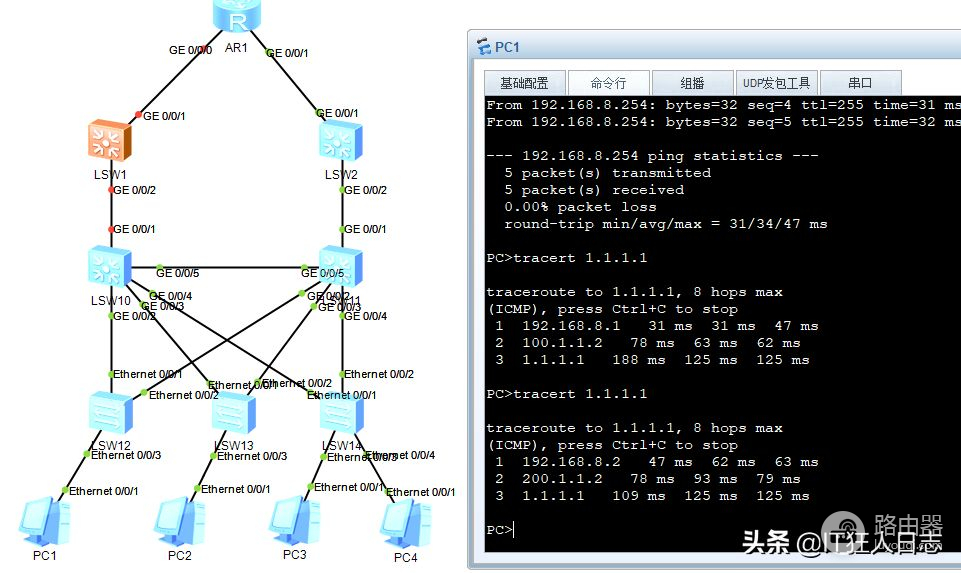Click the PC> command prompt line
The height and width of the screenshot is (573, 961).
click(x=501, y=529)
